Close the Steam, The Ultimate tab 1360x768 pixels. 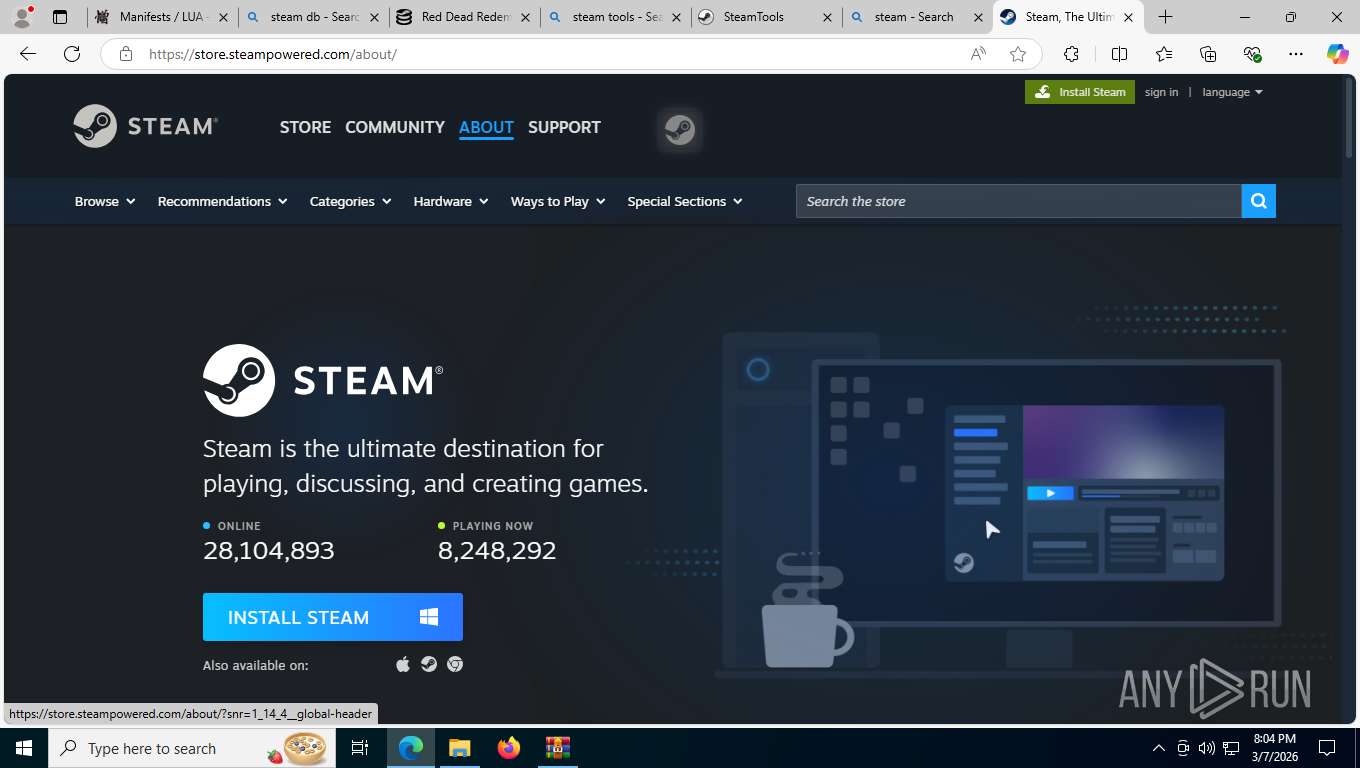point(1128,17)
